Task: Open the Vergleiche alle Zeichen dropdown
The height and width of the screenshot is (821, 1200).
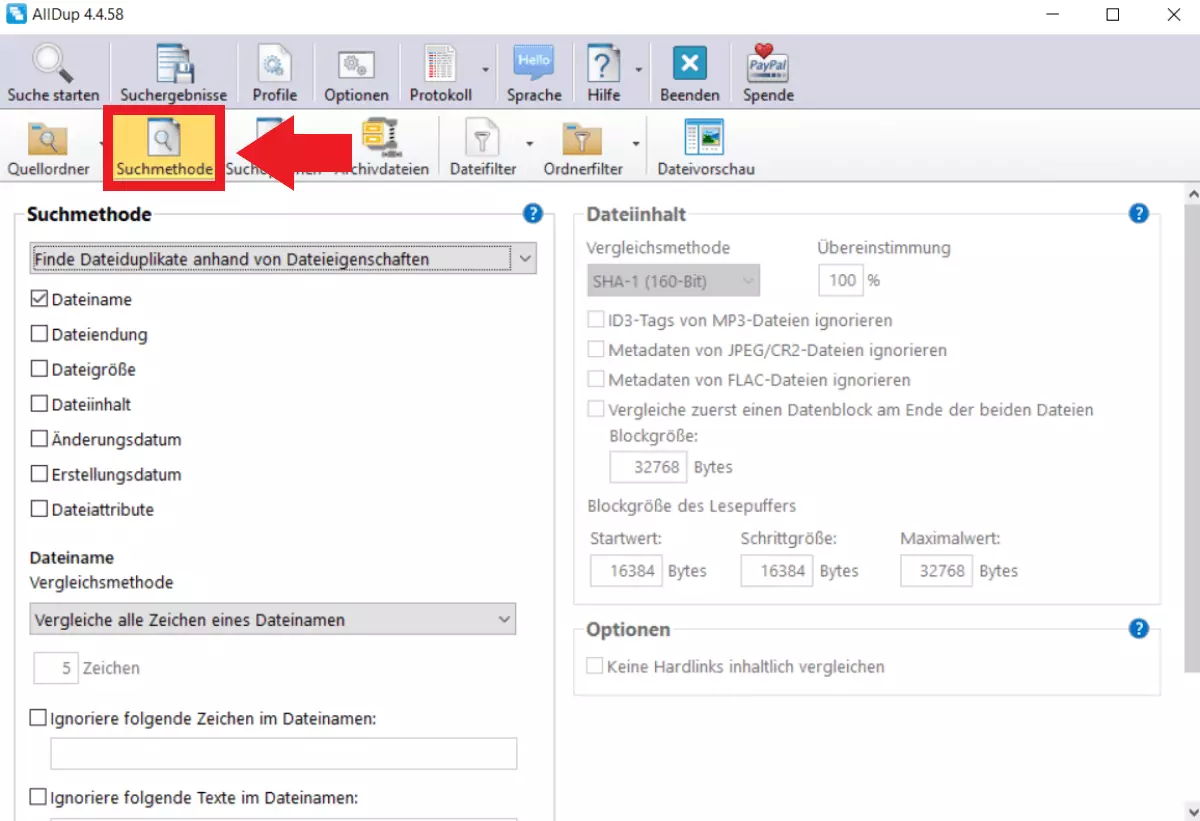Action: tap(504, 620)
